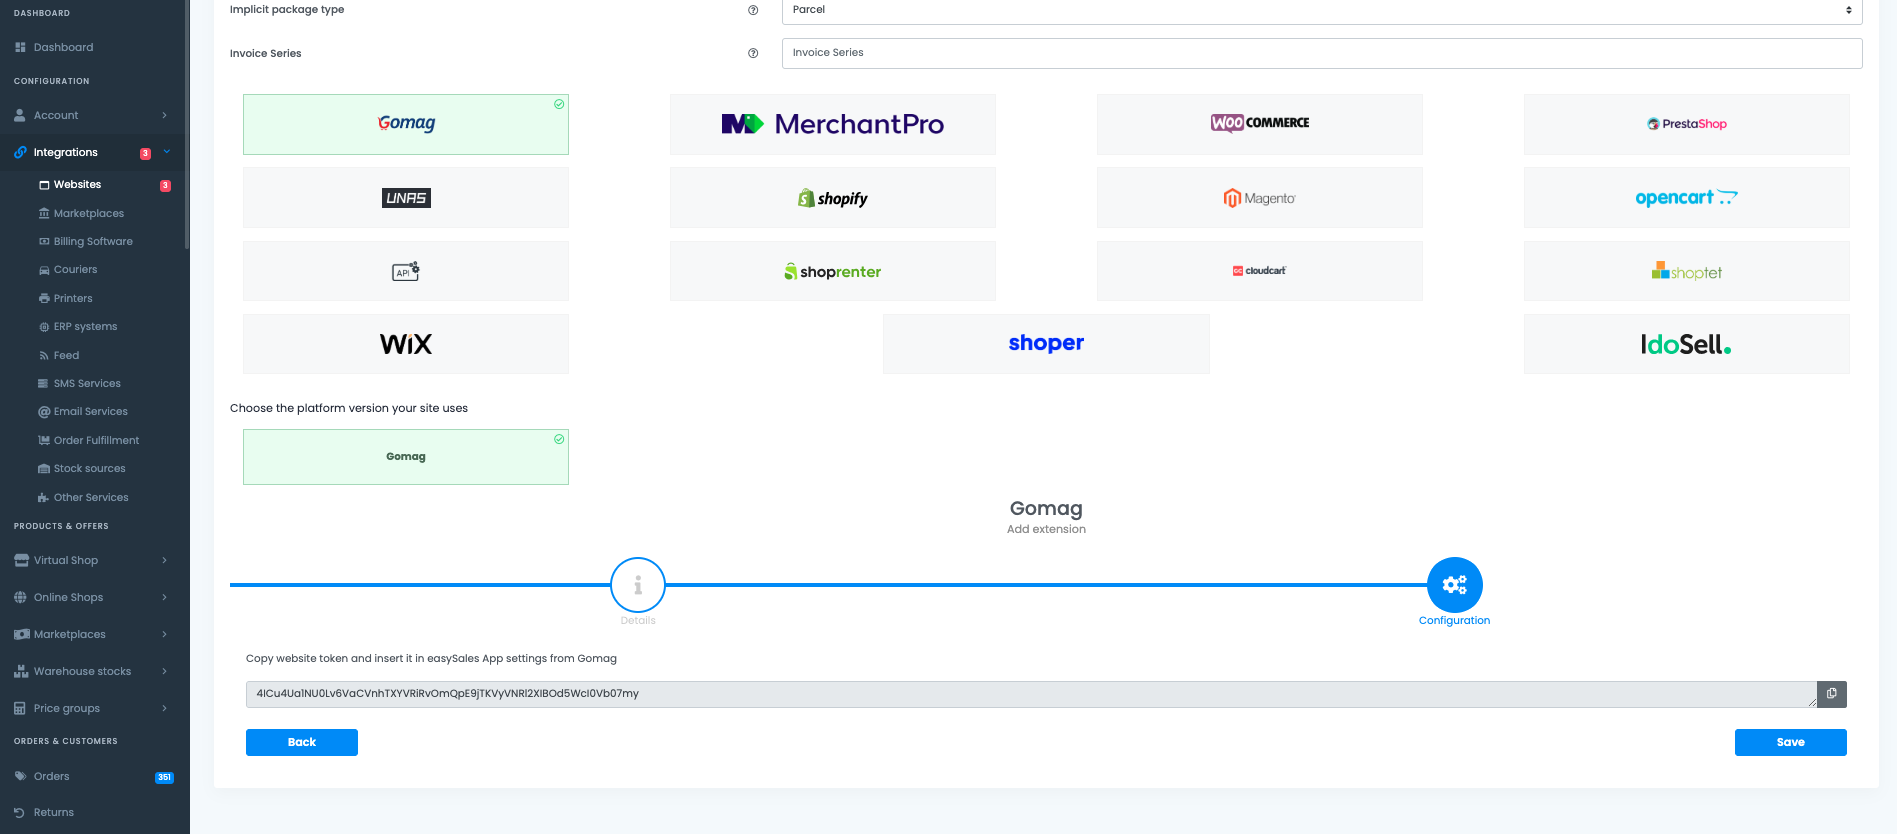Save the Gomag extension settings

pyautogui.click(x=1791, y=742)
